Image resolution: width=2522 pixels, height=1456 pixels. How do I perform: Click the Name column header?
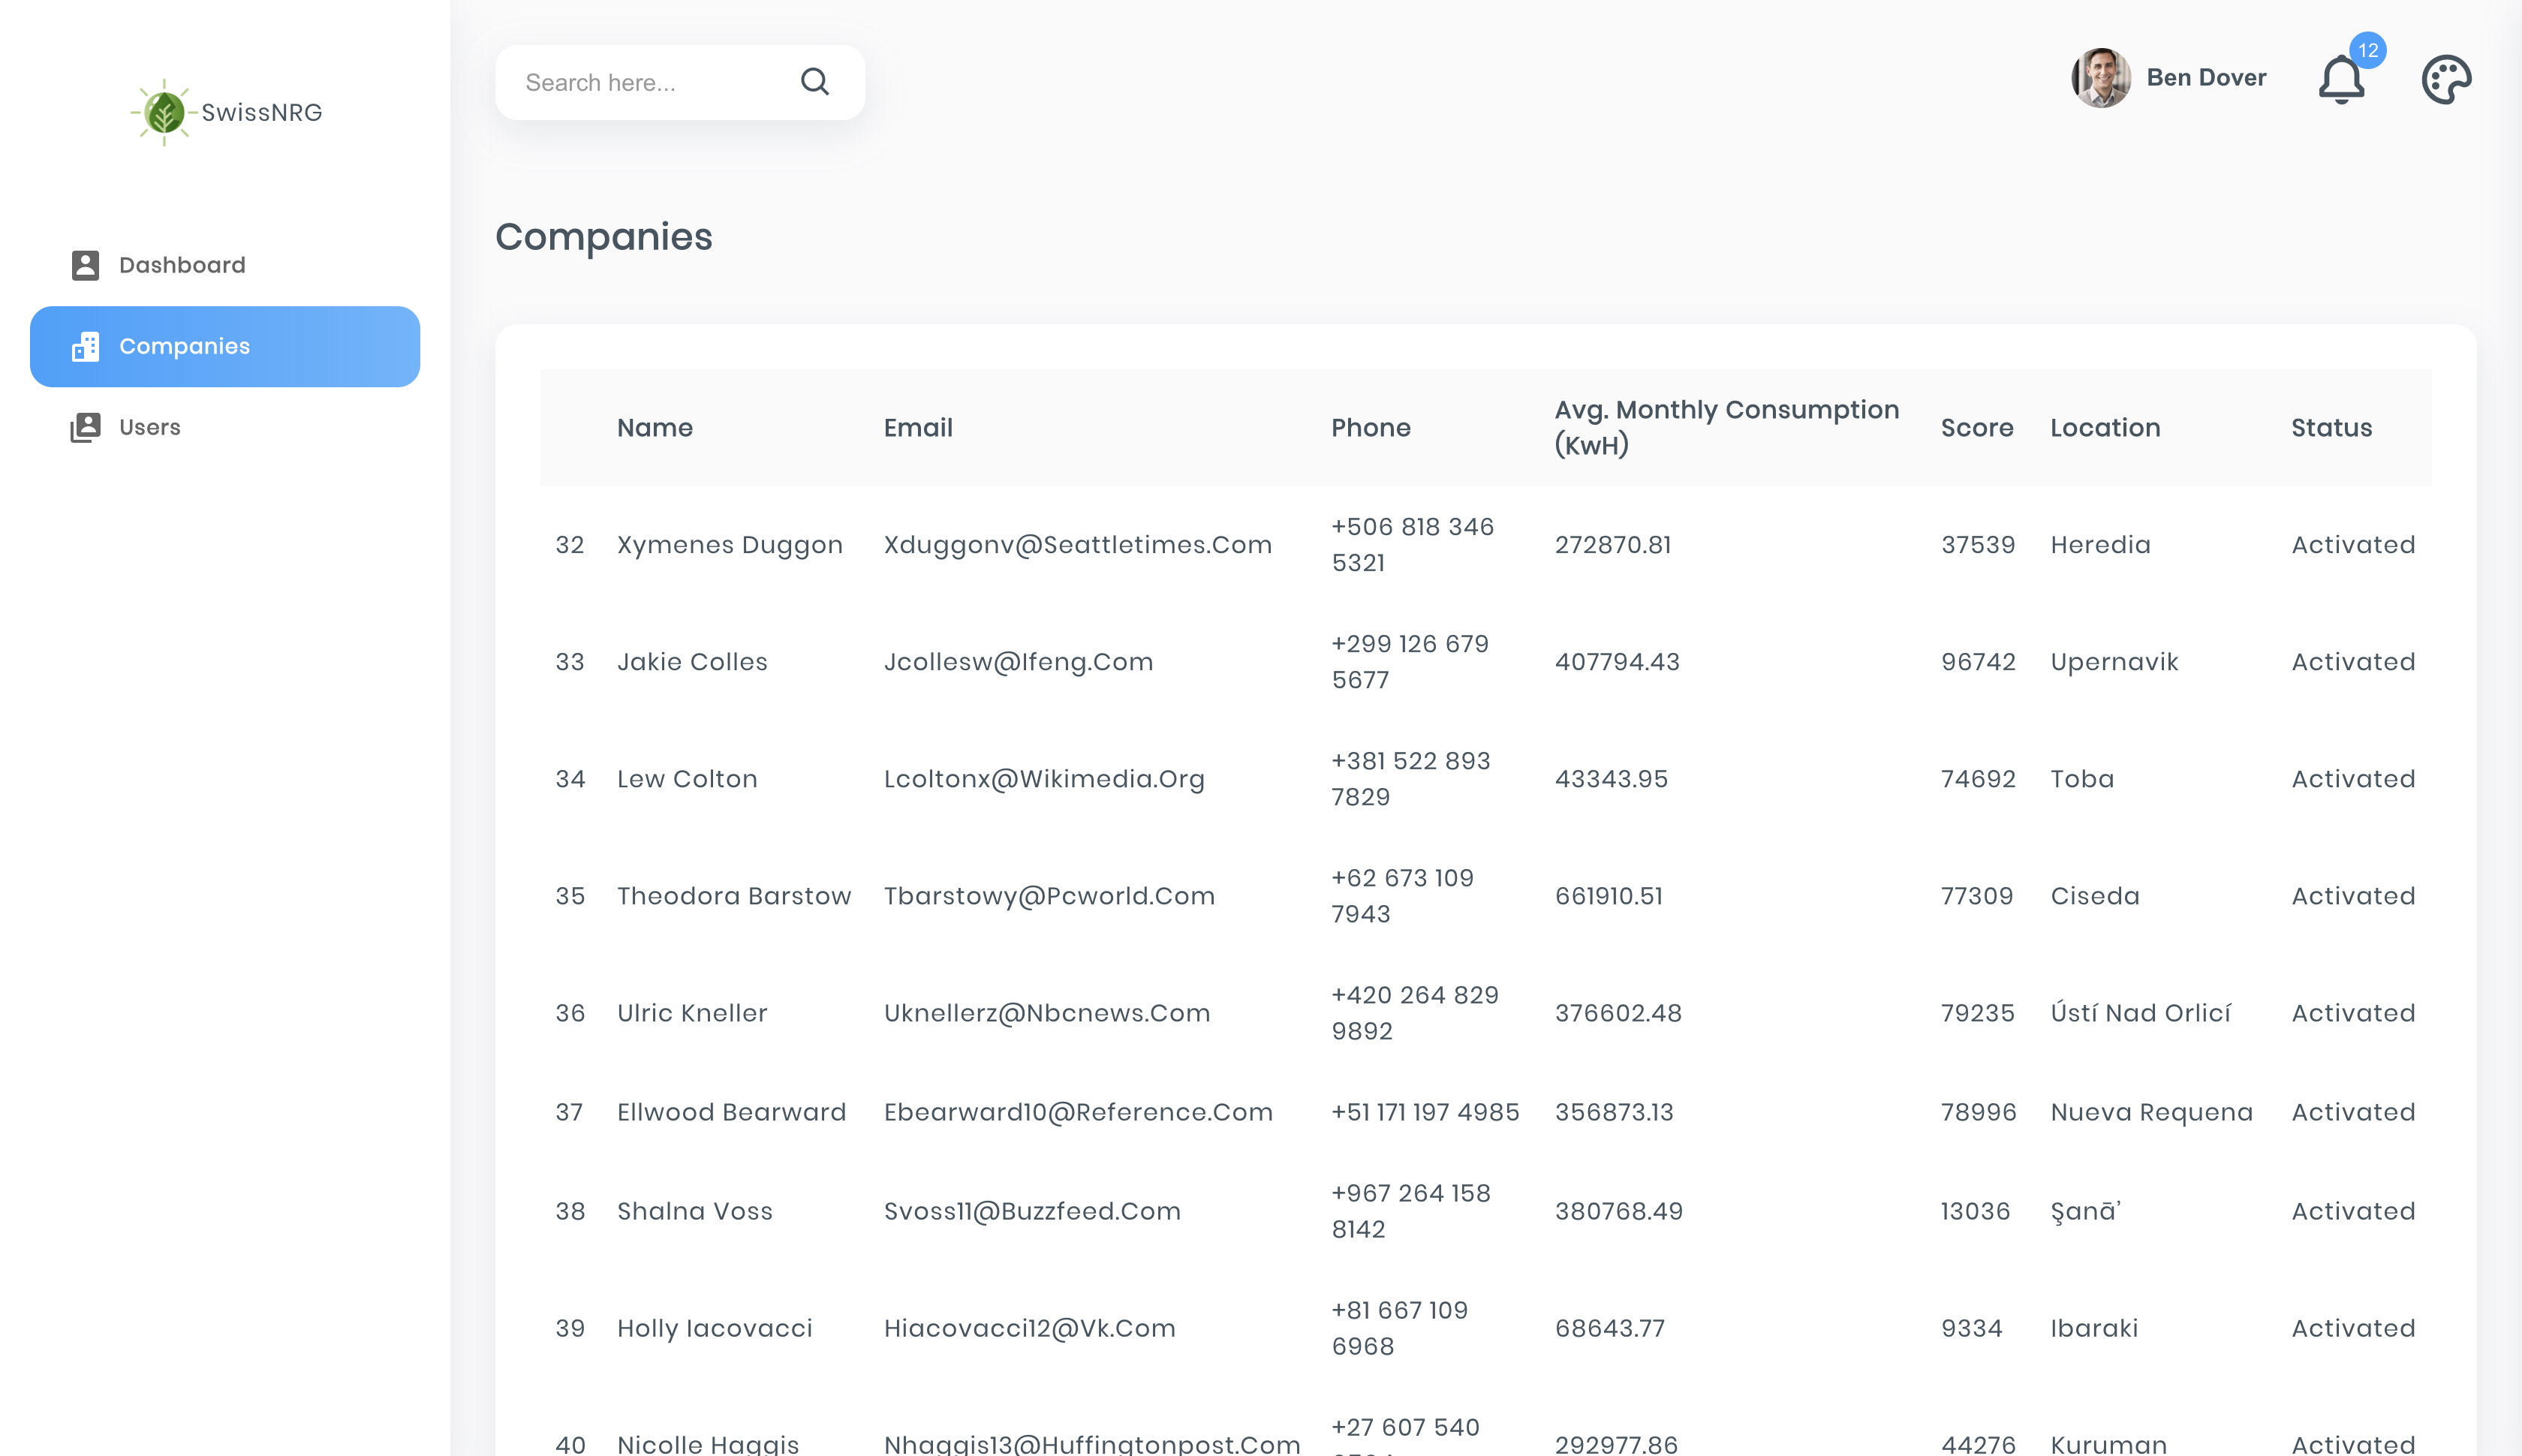tap(655, 428)
